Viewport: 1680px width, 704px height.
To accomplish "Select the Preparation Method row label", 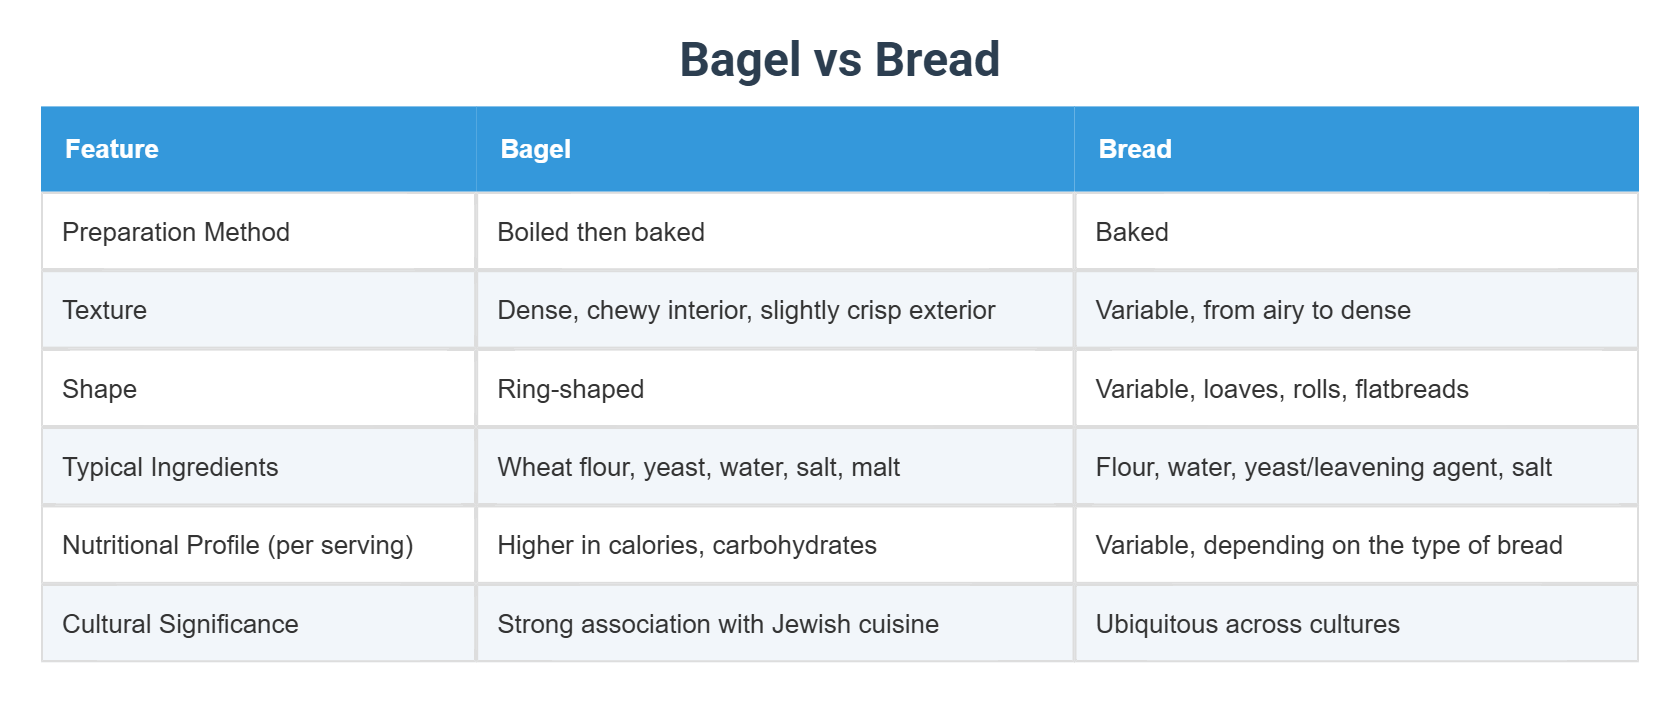I will click(176, 232).
